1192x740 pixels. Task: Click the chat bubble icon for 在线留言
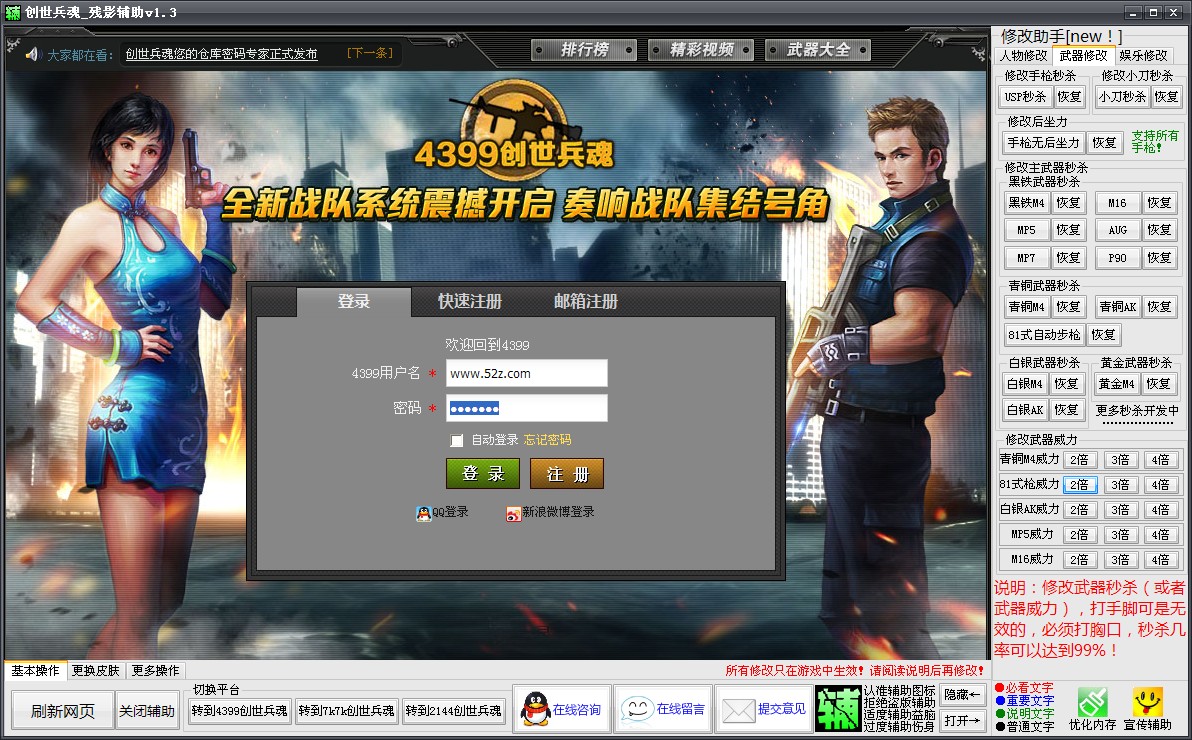tap(637, 710)
